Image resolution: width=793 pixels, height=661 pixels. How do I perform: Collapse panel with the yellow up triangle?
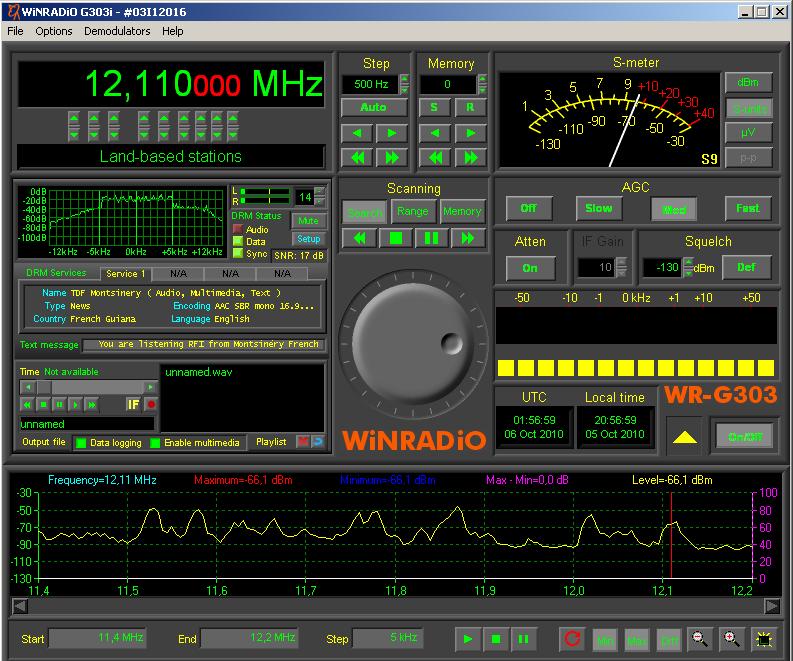685,437
